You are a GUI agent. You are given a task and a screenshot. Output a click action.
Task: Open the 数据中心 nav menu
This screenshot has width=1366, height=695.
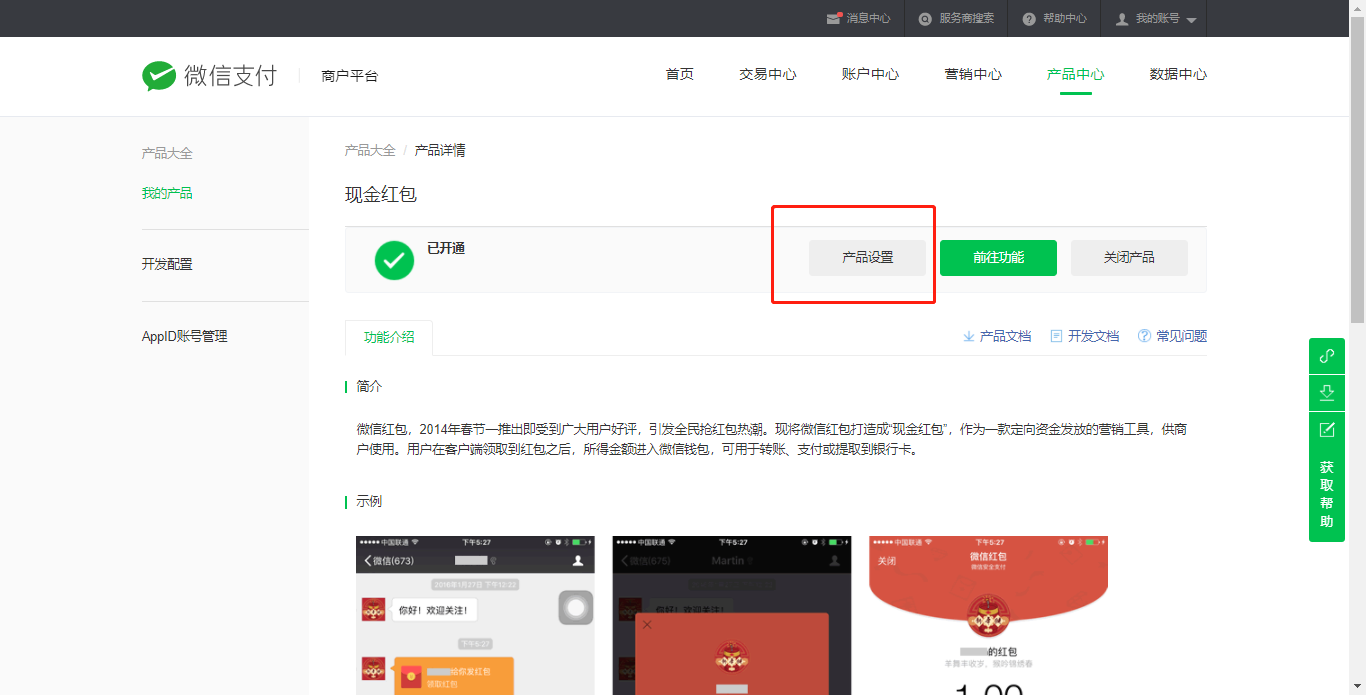click(x=1178, y=74)
